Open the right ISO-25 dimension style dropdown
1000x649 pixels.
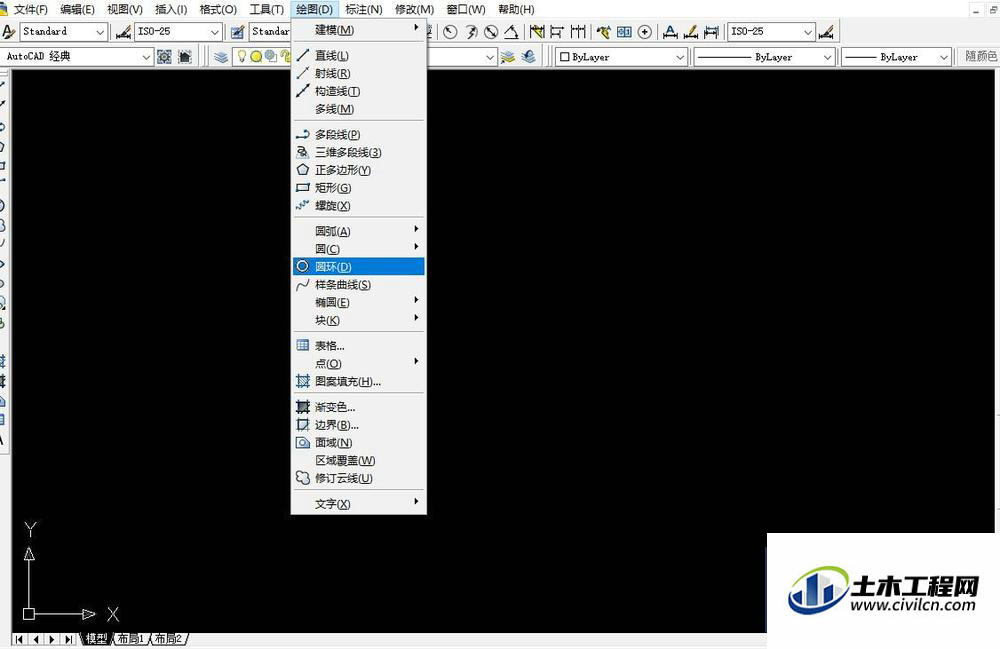771,32
